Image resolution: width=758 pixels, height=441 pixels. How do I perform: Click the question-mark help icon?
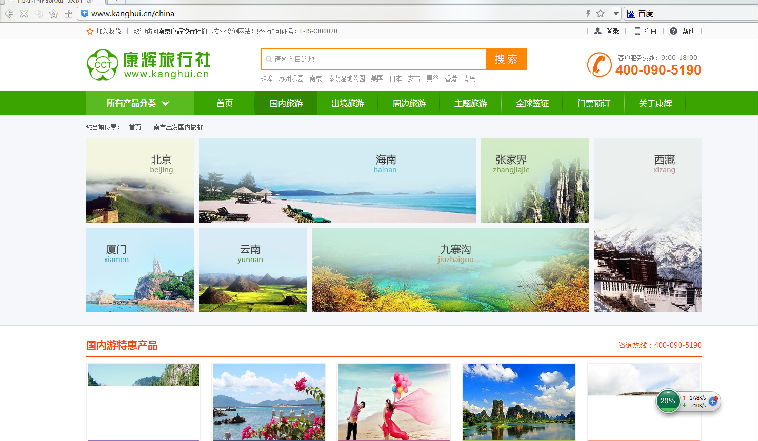[673, 31]
